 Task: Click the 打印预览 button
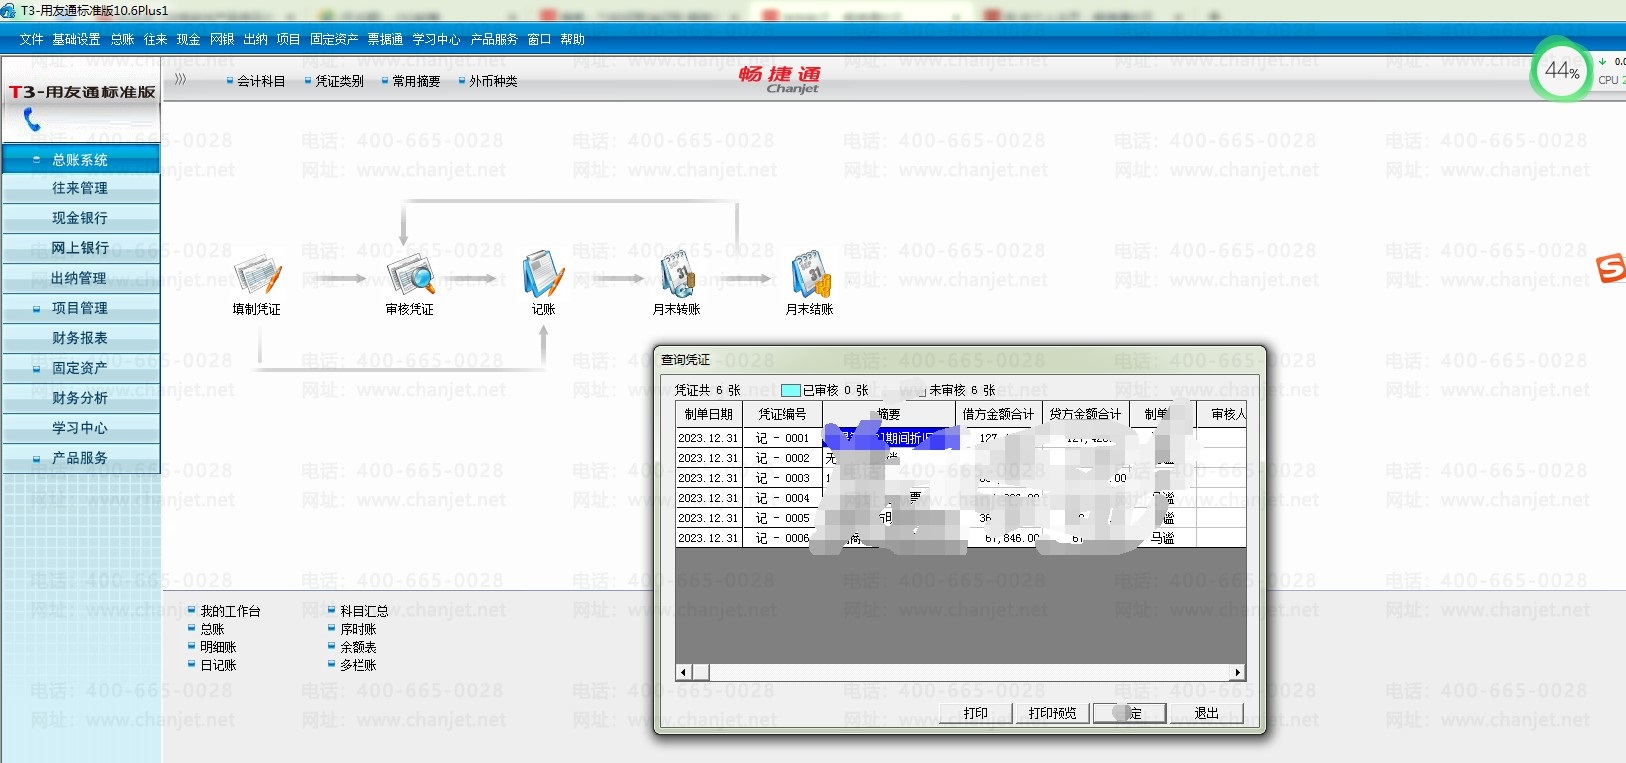[1053, 713]
